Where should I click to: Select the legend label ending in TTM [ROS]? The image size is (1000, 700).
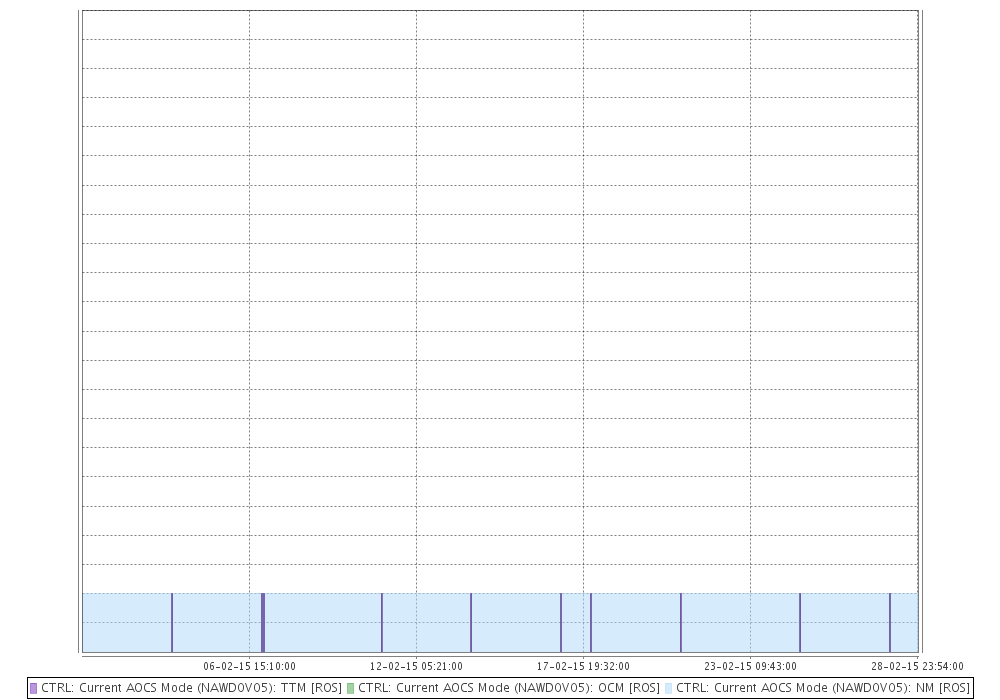tap(191, 688)
